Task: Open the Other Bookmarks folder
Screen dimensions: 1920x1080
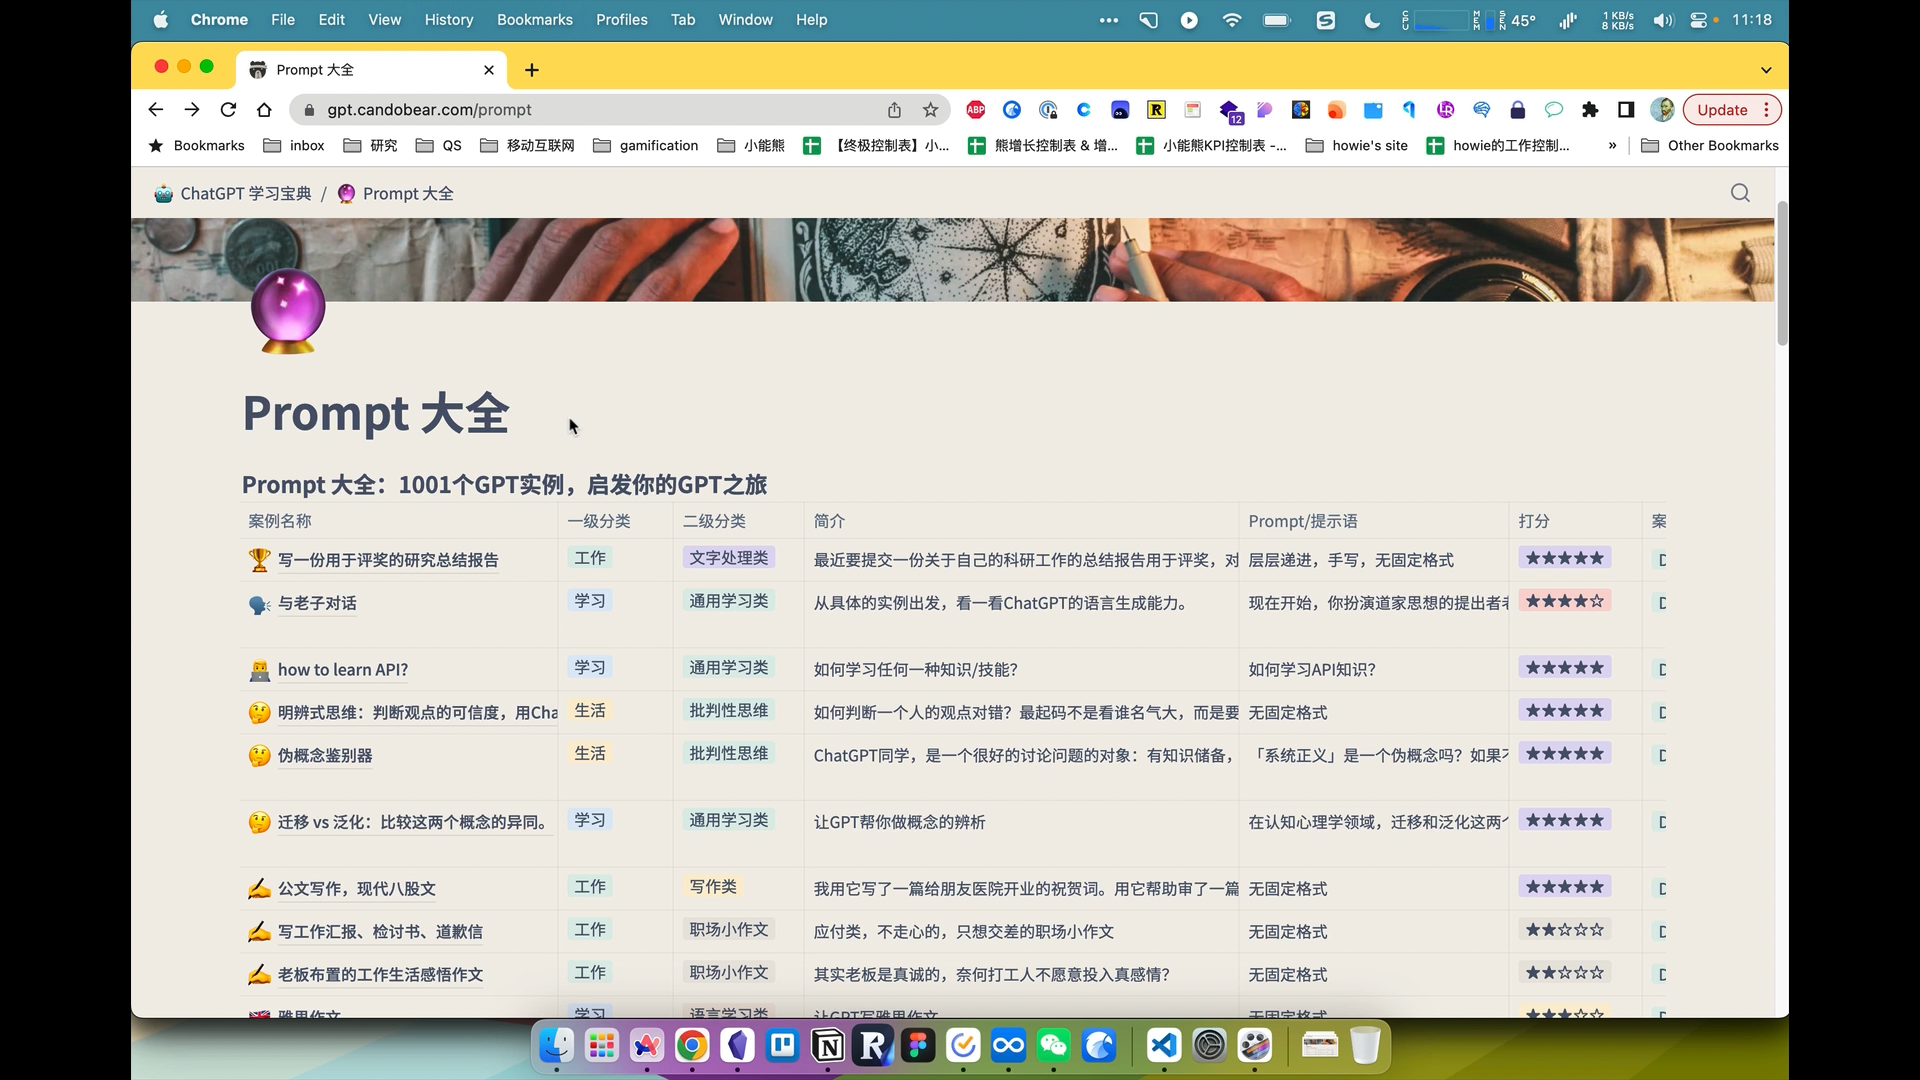Action: point(1710,146)
